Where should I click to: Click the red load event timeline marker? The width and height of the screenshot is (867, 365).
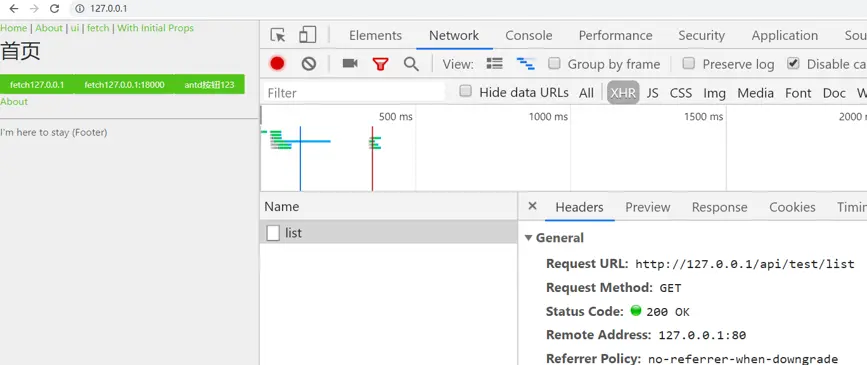coord(372,158)
